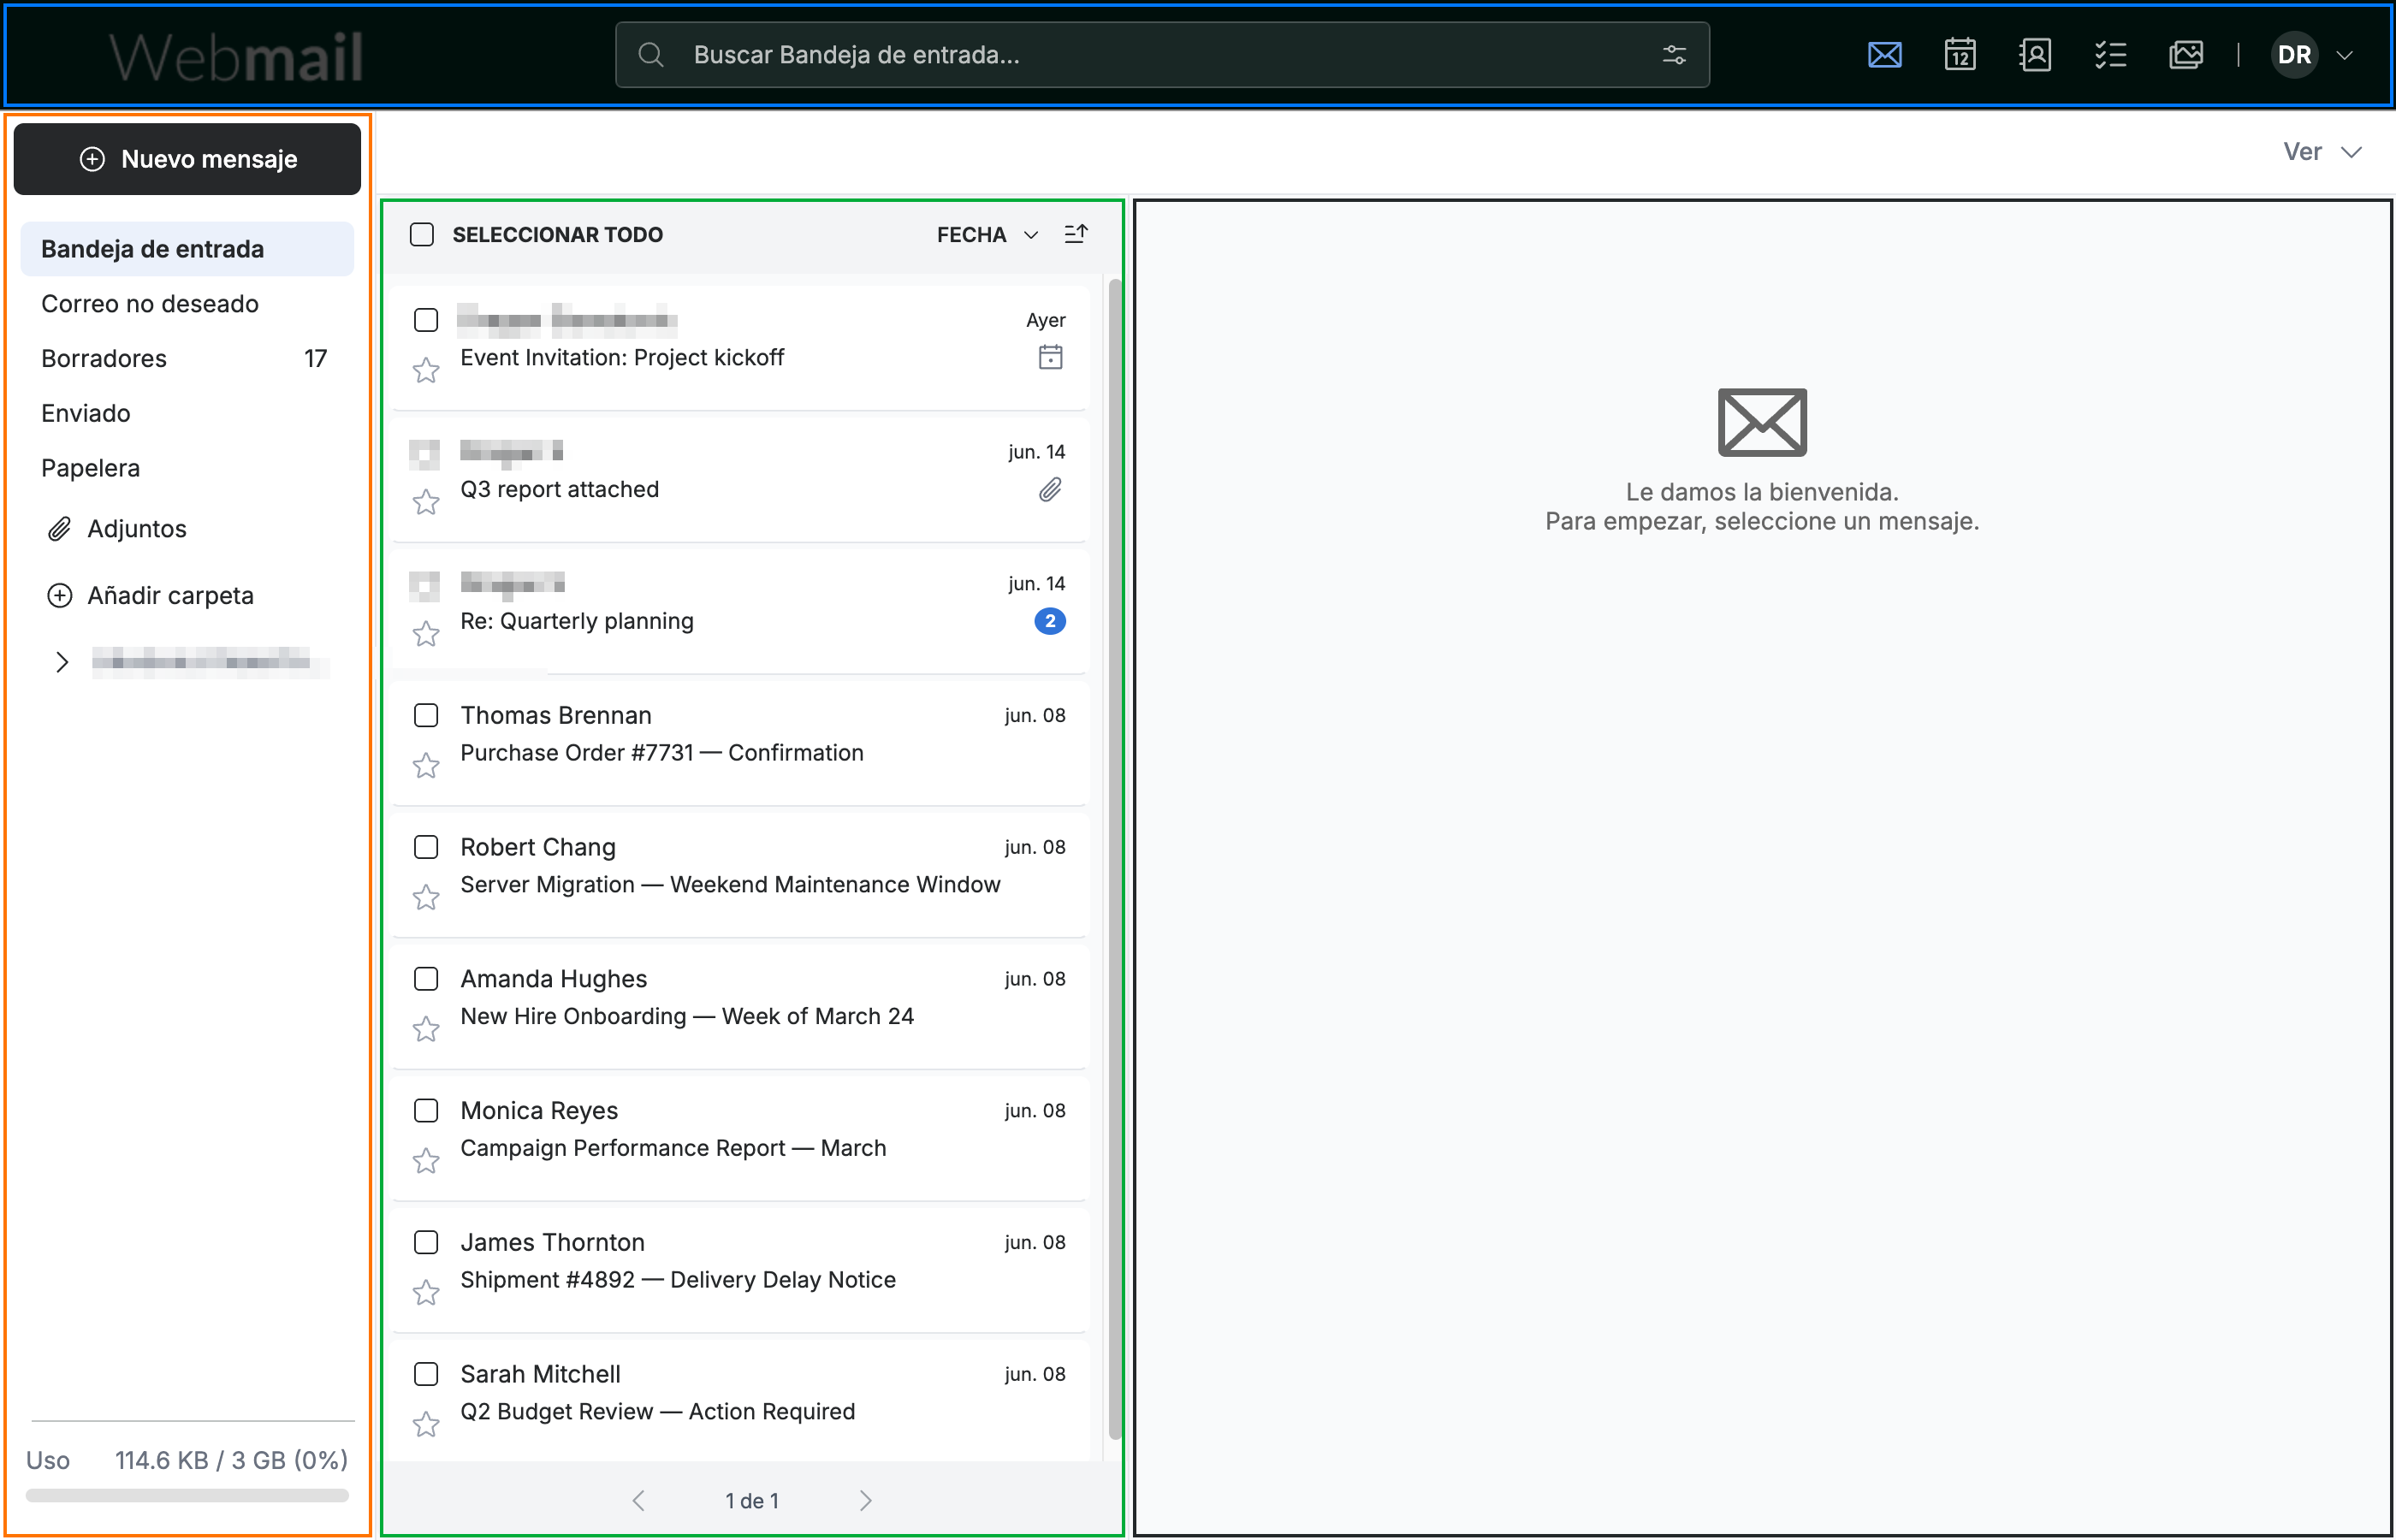Expand the collapsed account folder tree
Screen dimensions: 2396x1540
pos(62,662)
